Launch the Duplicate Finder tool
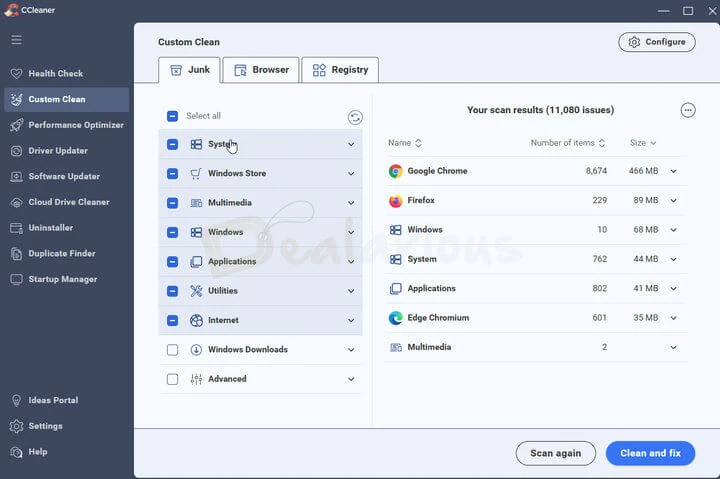 tap(62, 254)
